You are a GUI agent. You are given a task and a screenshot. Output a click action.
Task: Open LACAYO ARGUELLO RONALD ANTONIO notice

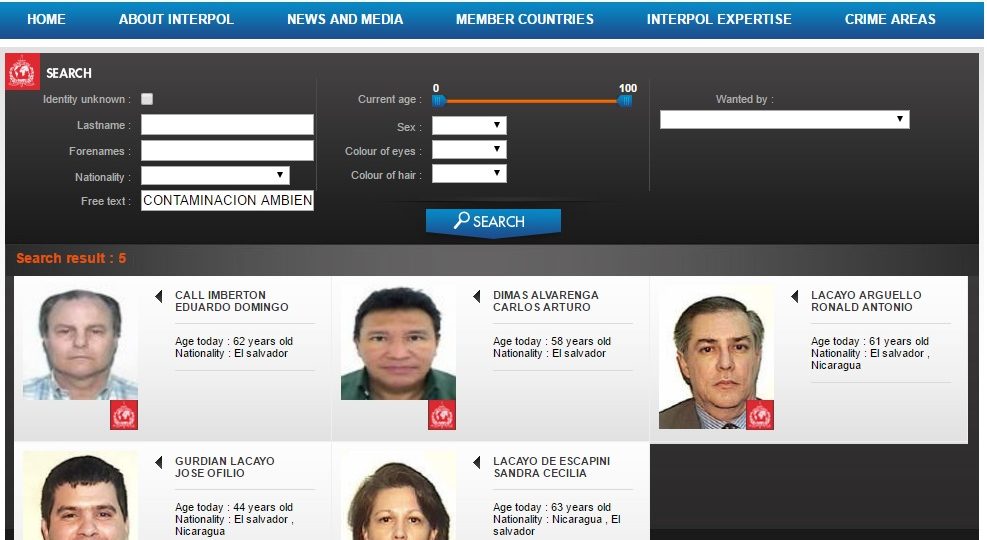(x=866, y=301)
